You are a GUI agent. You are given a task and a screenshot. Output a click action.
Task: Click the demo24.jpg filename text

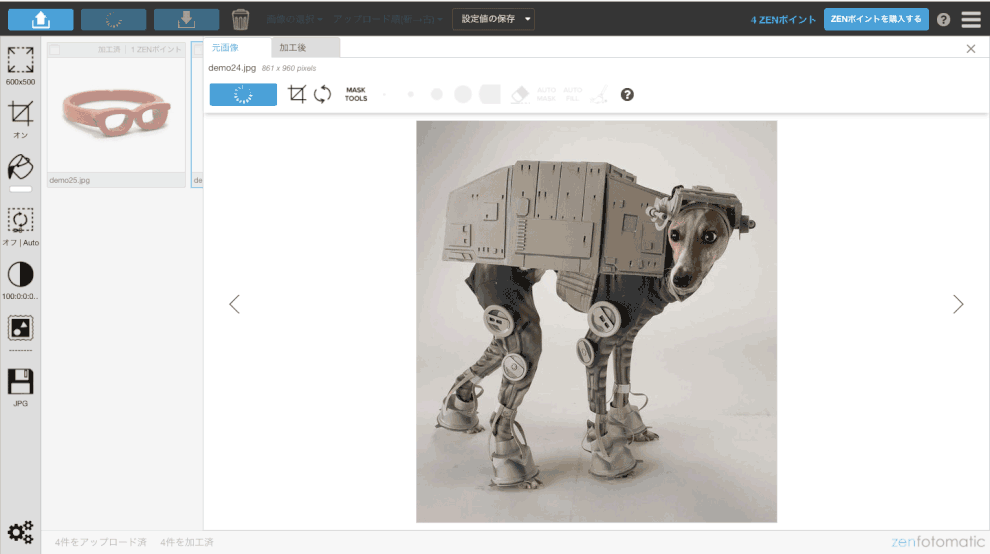pyautogui.click(x=232, y=68)
